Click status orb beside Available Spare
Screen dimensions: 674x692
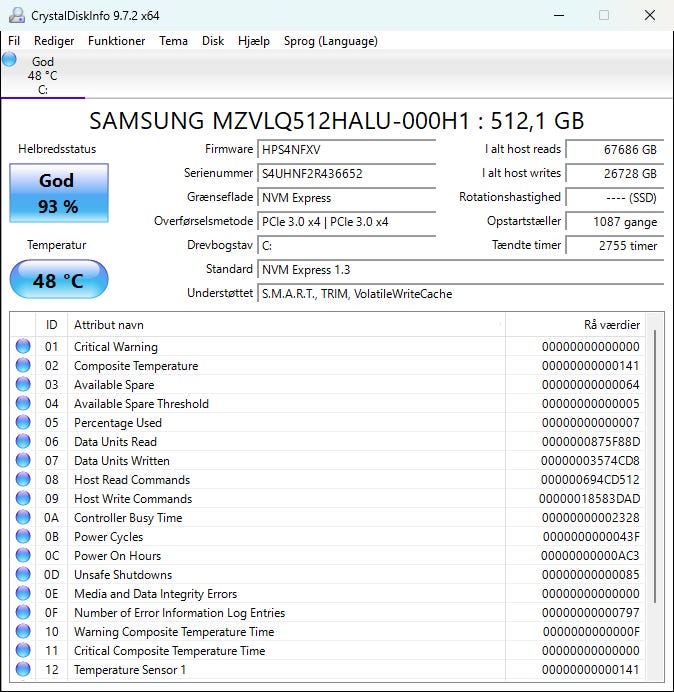pos(23,385)
